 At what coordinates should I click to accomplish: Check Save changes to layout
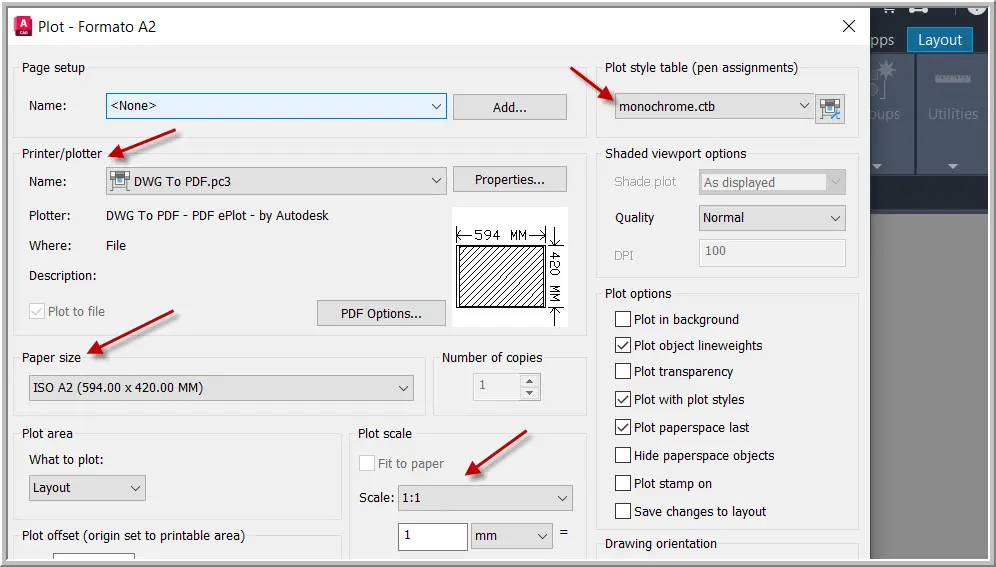[623, 511]
